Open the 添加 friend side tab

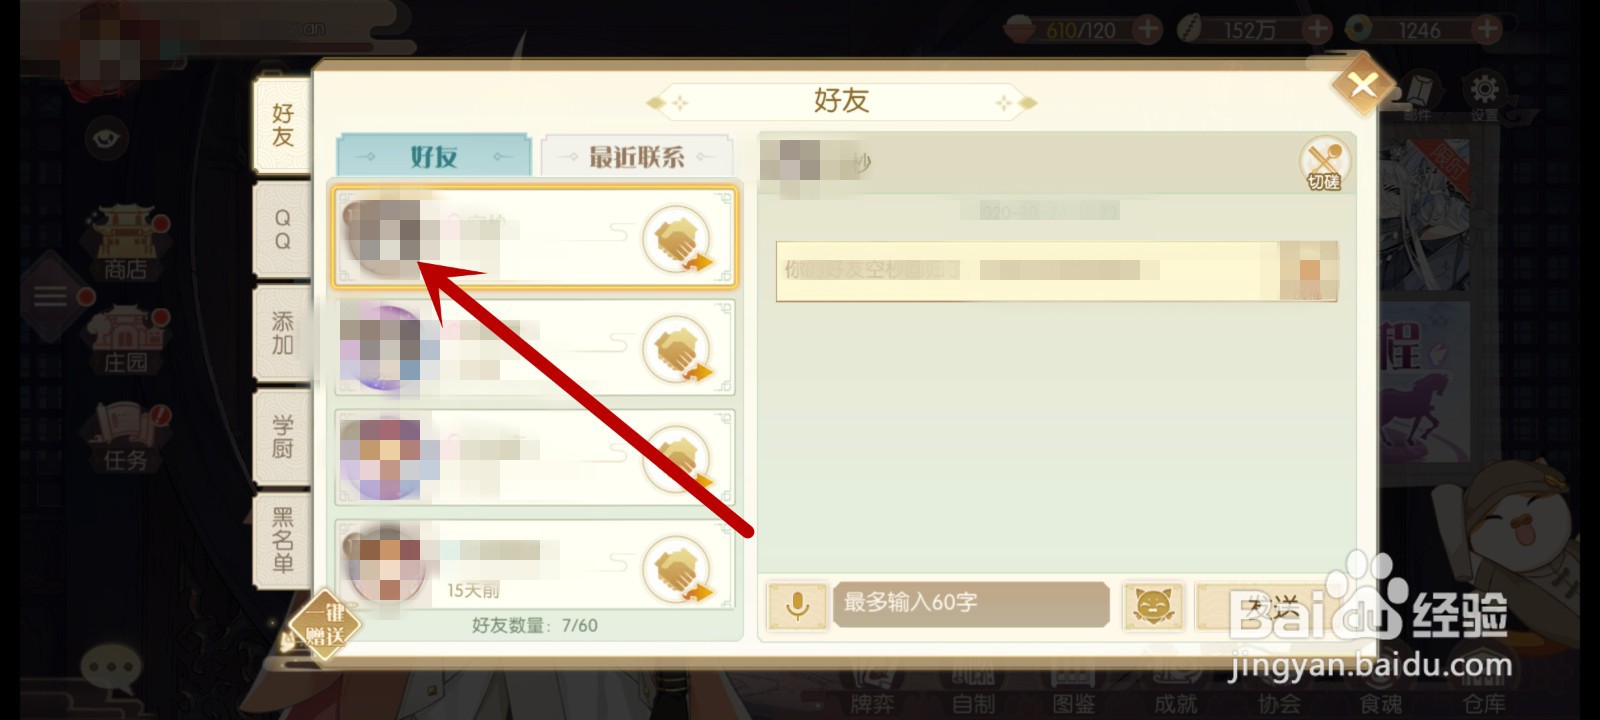pyautogui.click(x=283, y=334)
